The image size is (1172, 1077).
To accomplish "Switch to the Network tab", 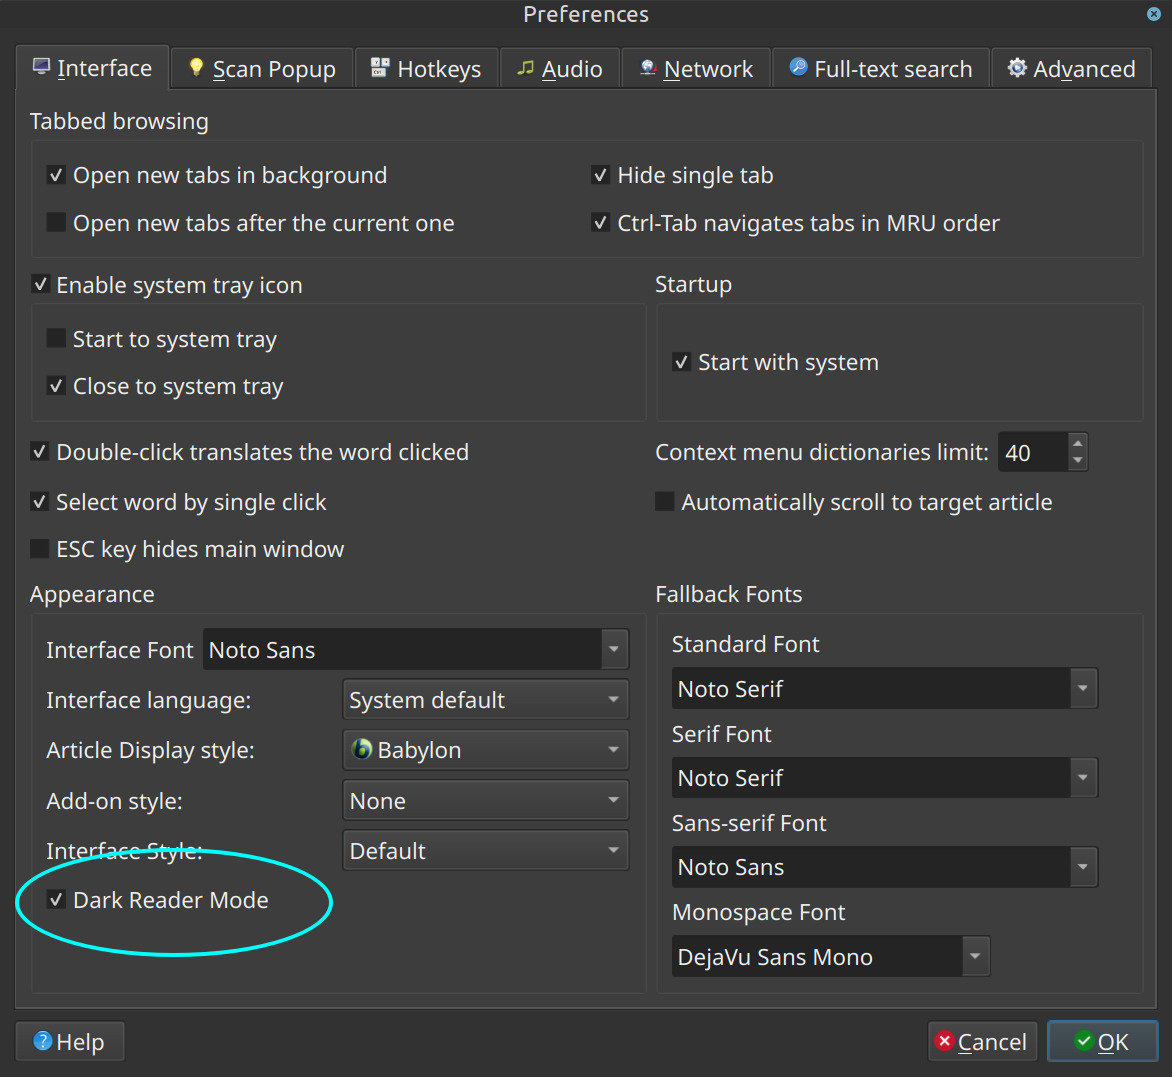I will pyautogui.click(x=696, y=68).
